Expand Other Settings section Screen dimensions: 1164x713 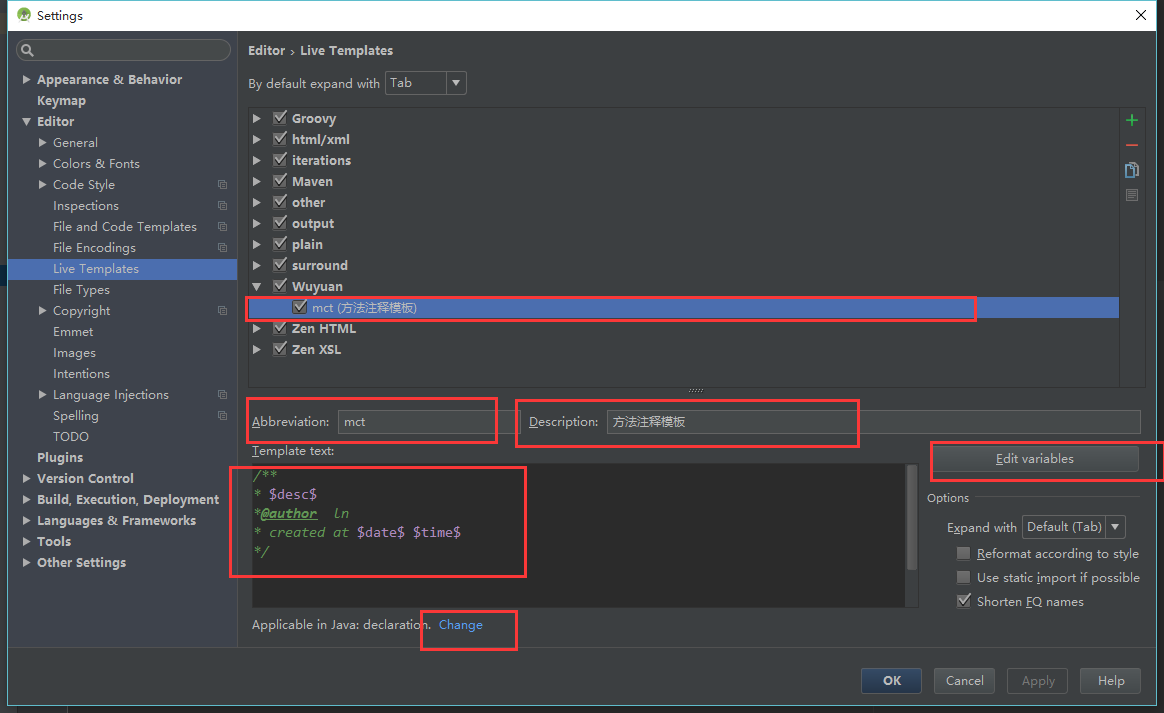click(27, 563)
